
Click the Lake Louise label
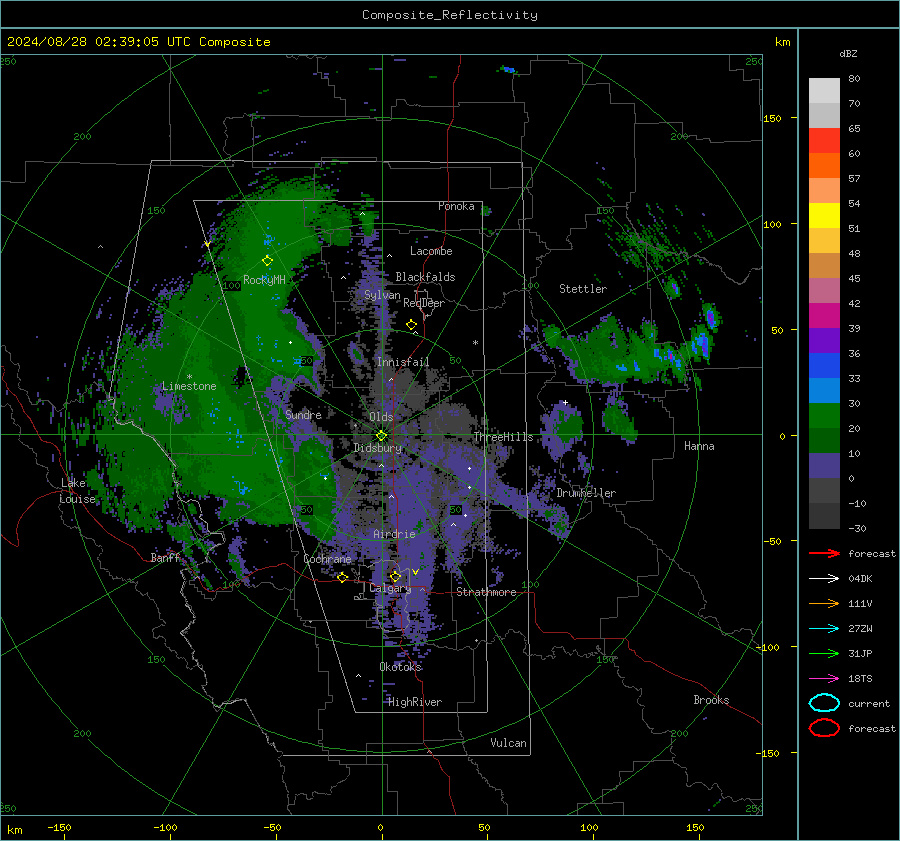(77, 491)
